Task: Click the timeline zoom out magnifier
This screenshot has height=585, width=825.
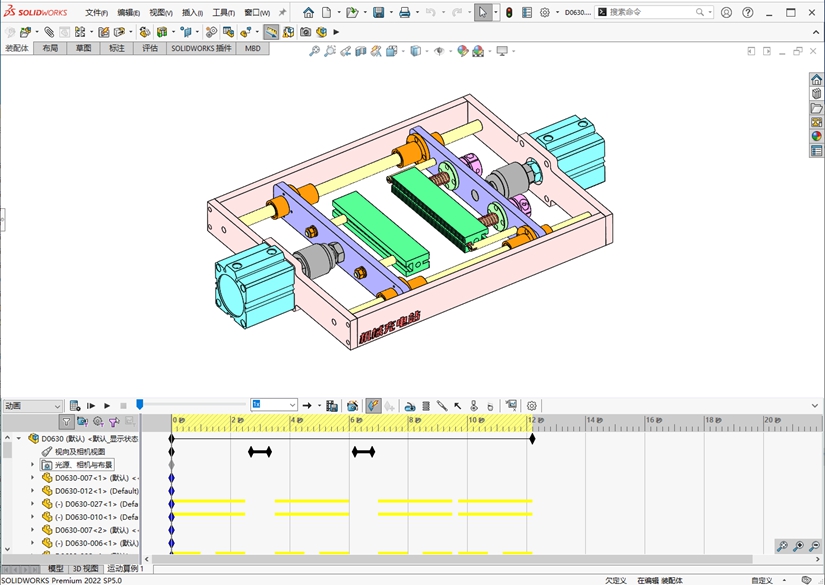Action: (815, 546)
